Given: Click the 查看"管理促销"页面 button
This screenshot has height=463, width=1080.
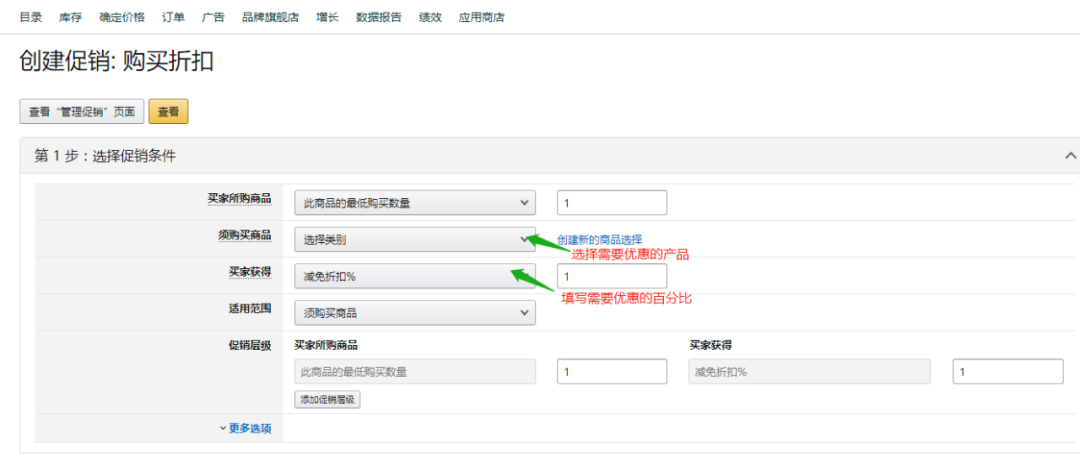Looking at the screenshot, I should (x=81, y=112).
